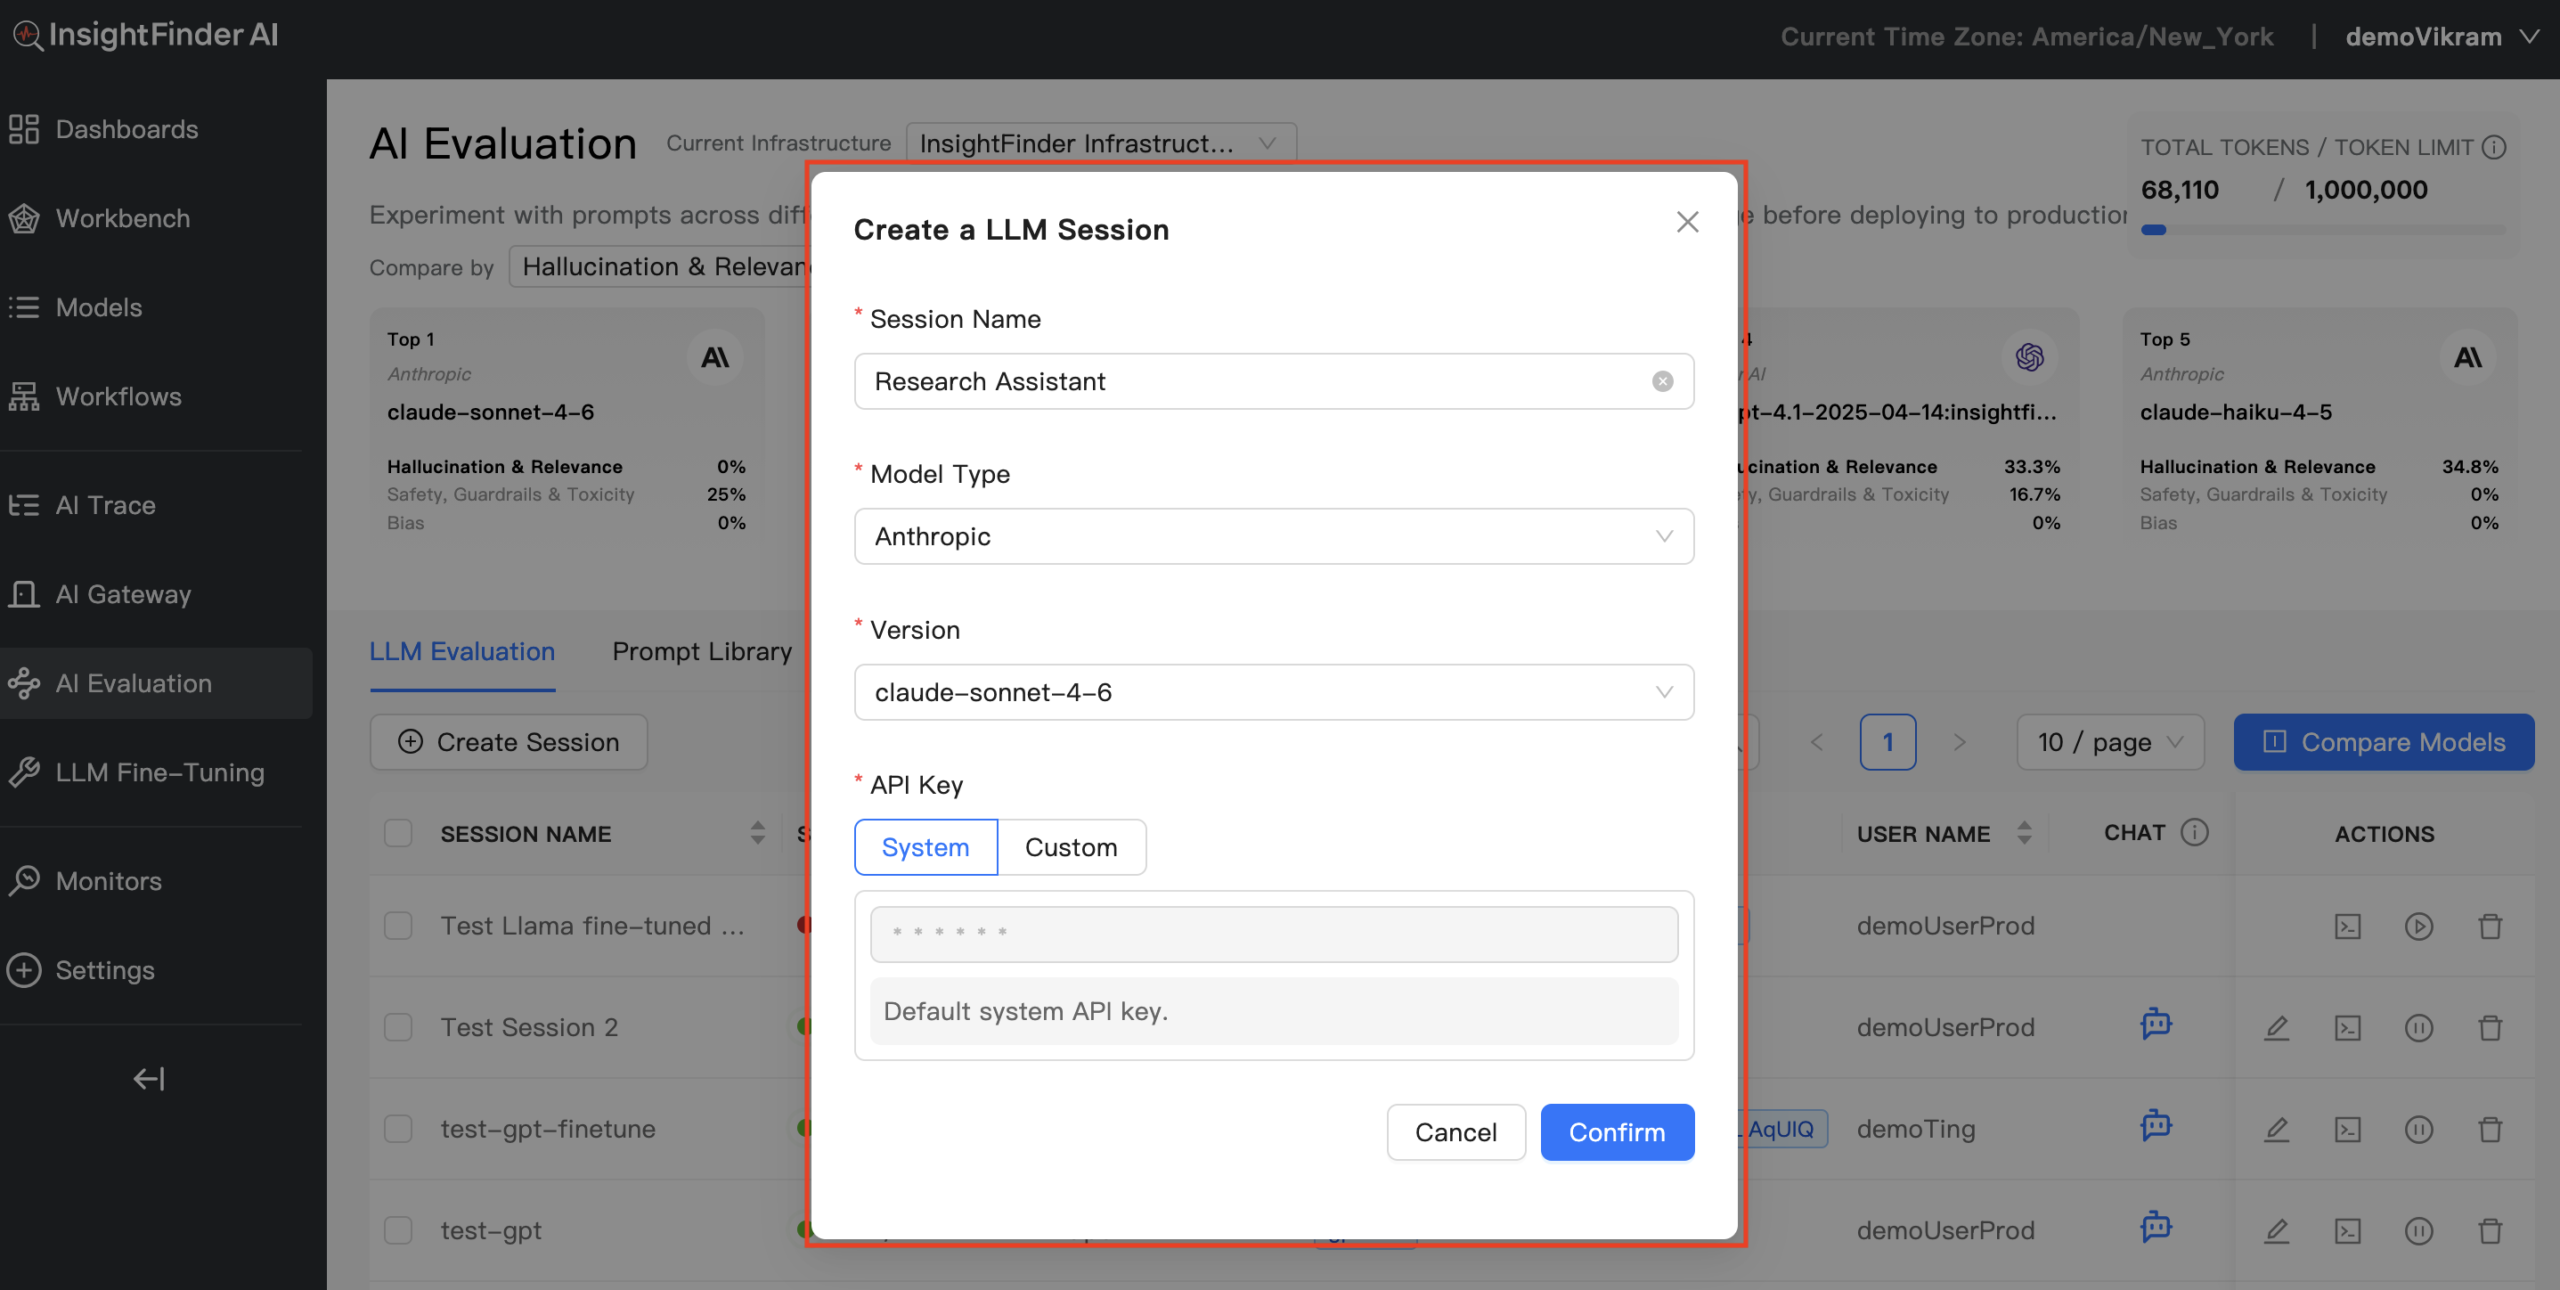This screenshot has height=1290, width=2560.
Task: Start the Test Llama fine-tuned session
Action: pyautogui.click(x=2419, y=926)
